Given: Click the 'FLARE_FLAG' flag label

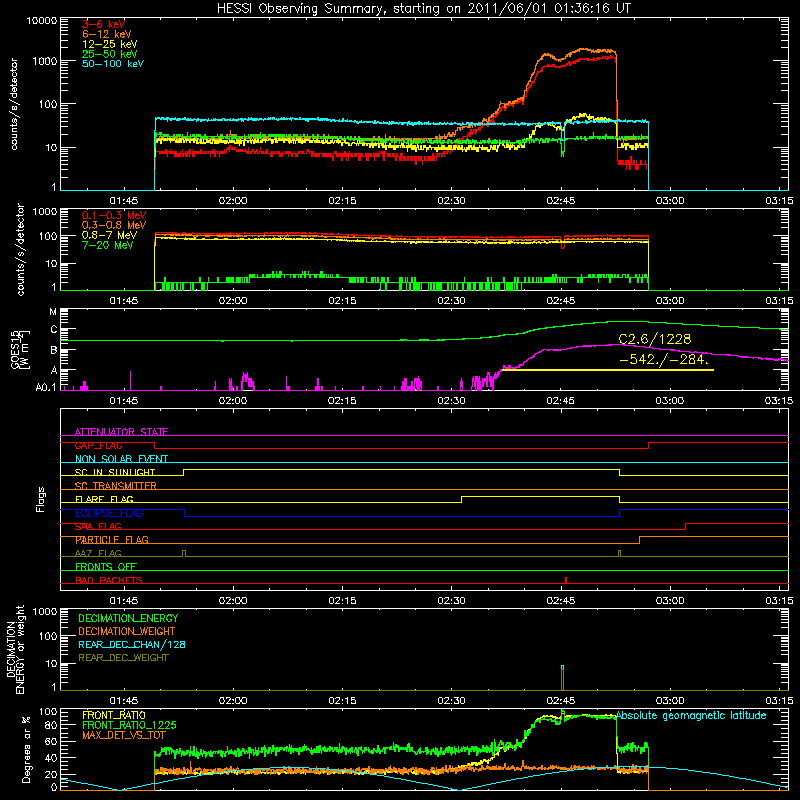Looking at the screenshot, I should pos(104,499).
